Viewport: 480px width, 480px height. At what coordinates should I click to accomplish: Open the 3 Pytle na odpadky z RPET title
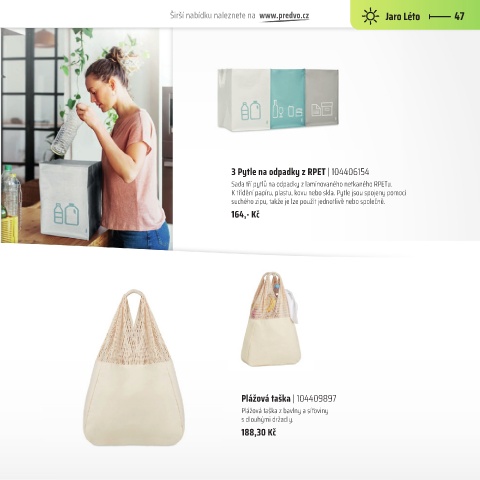pyautogui.click(x=278, y=172)
